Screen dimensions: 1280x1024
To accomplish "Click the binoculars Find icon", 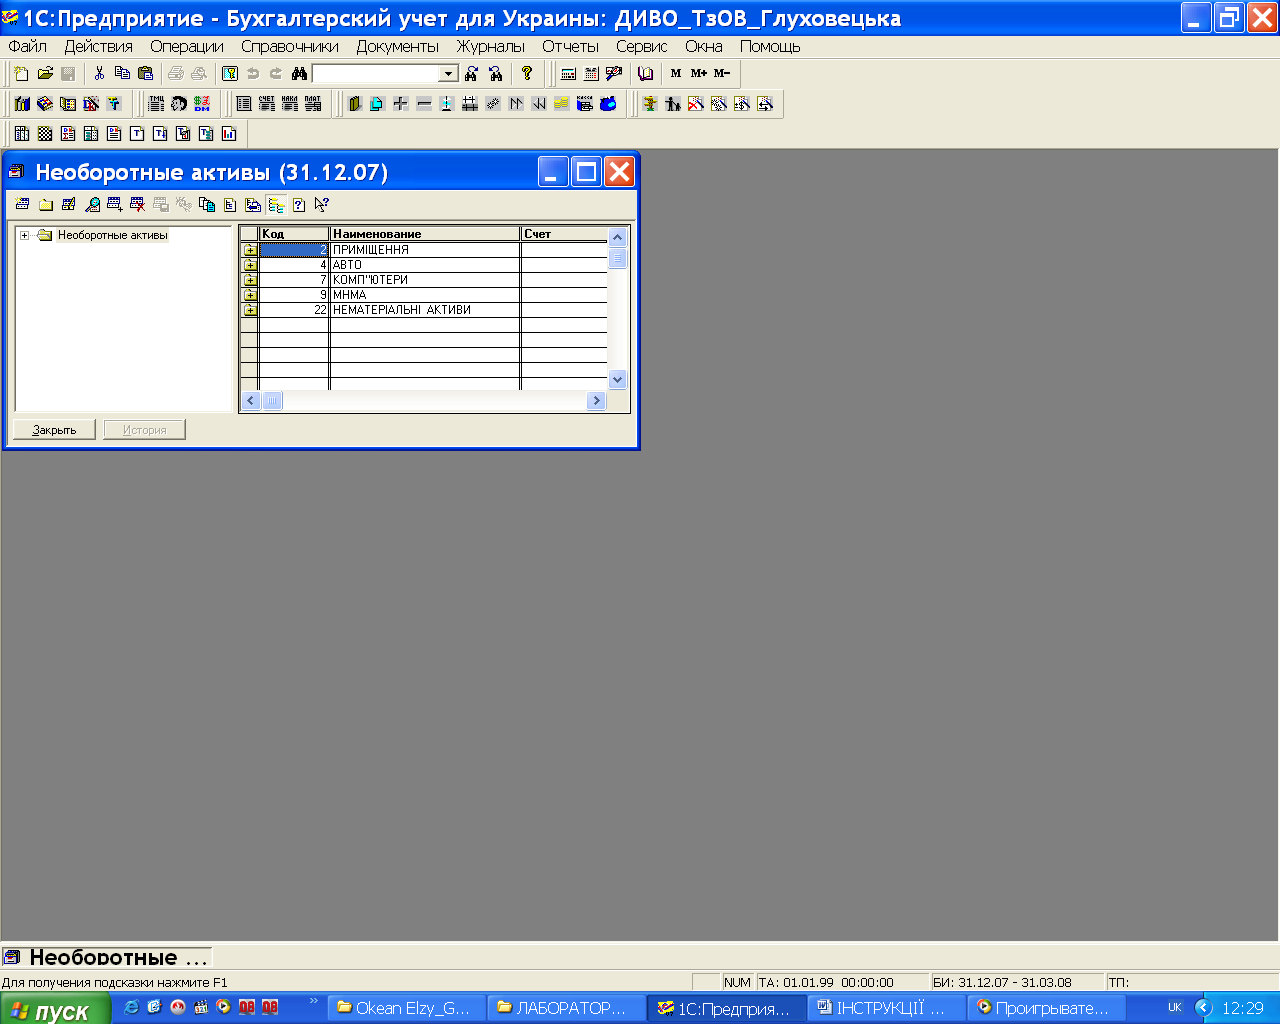I will 299,73.
